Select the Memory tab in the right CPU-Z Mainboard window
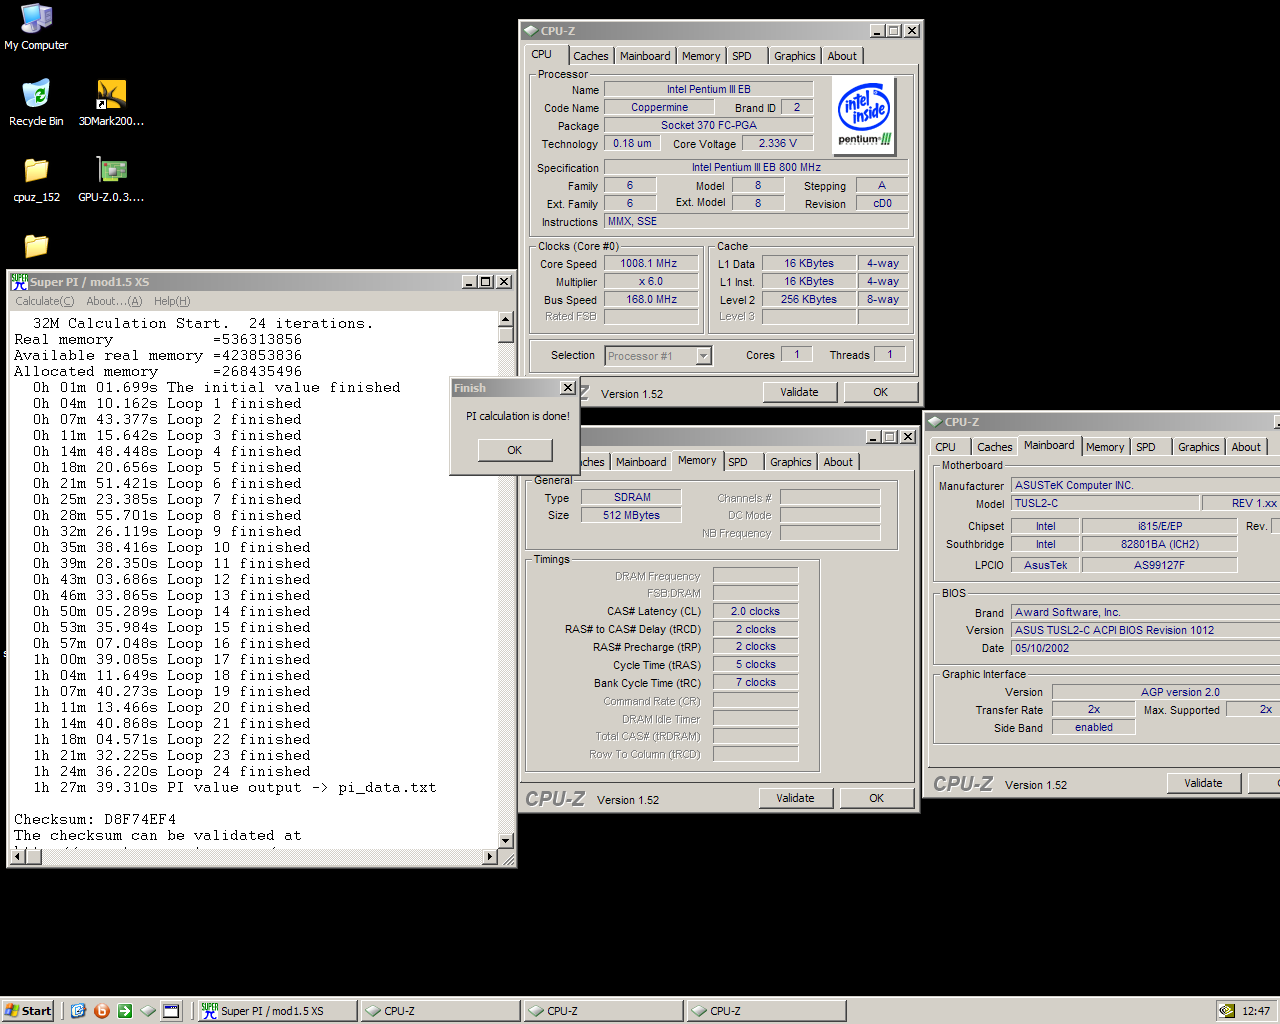The width and height of the screenshot is (1280, 1024). [x=1105, y=447]
